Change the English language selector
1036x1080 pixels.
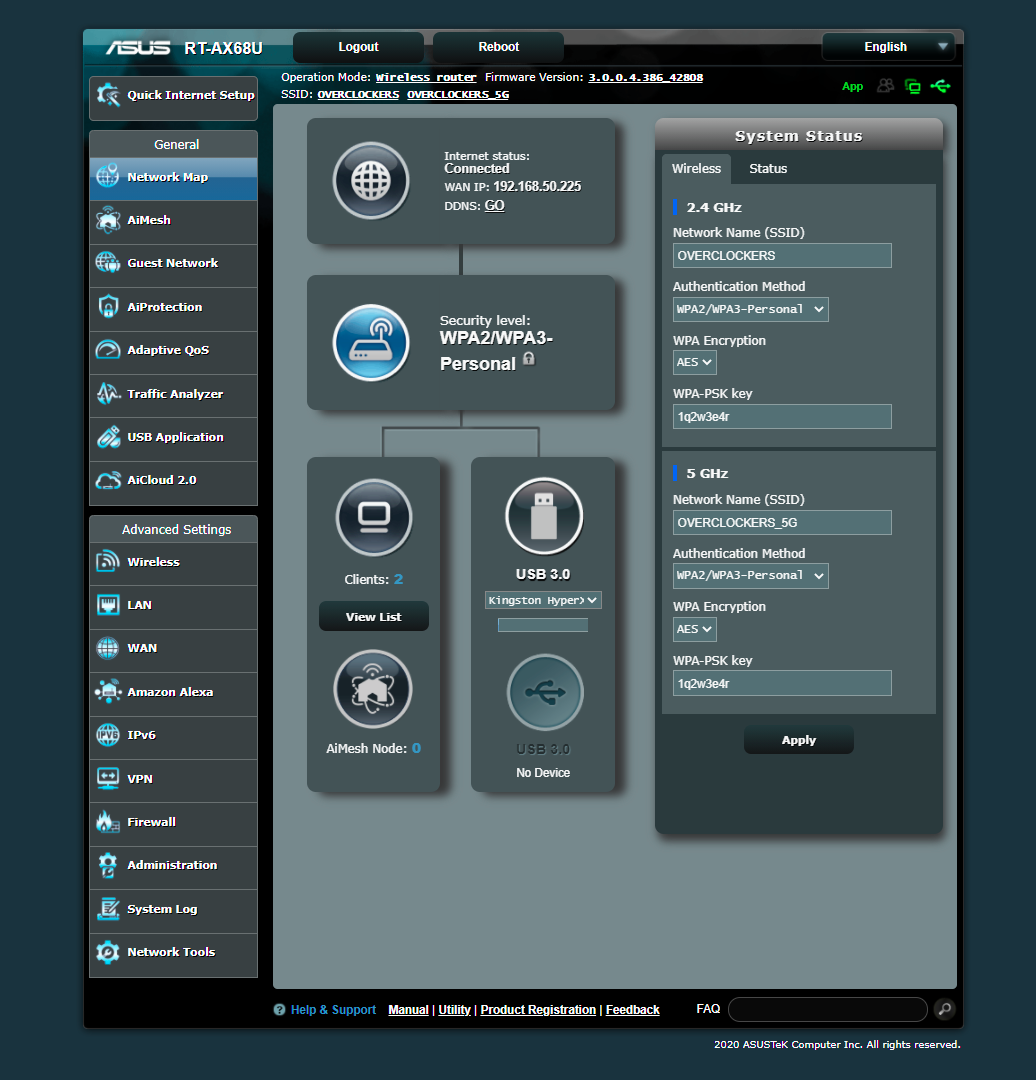point(888,46)
